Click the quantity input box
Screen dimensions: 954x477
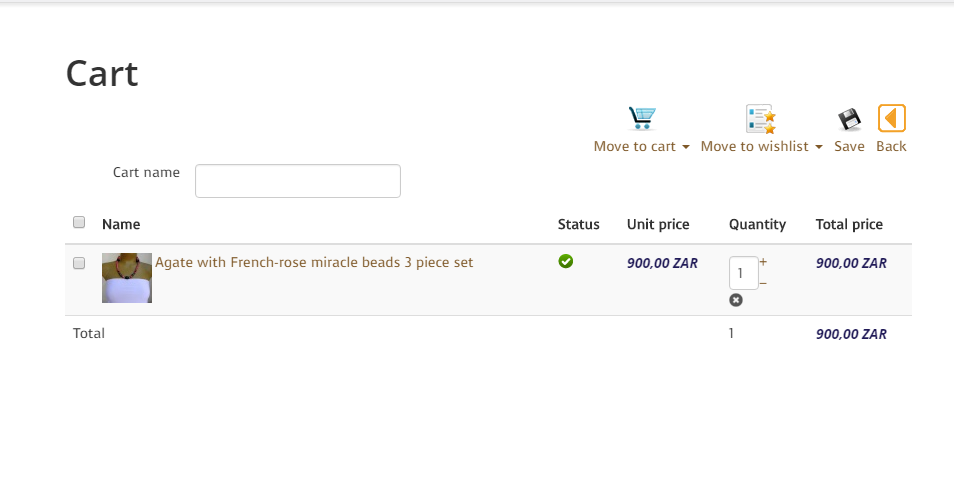point(742,273)
